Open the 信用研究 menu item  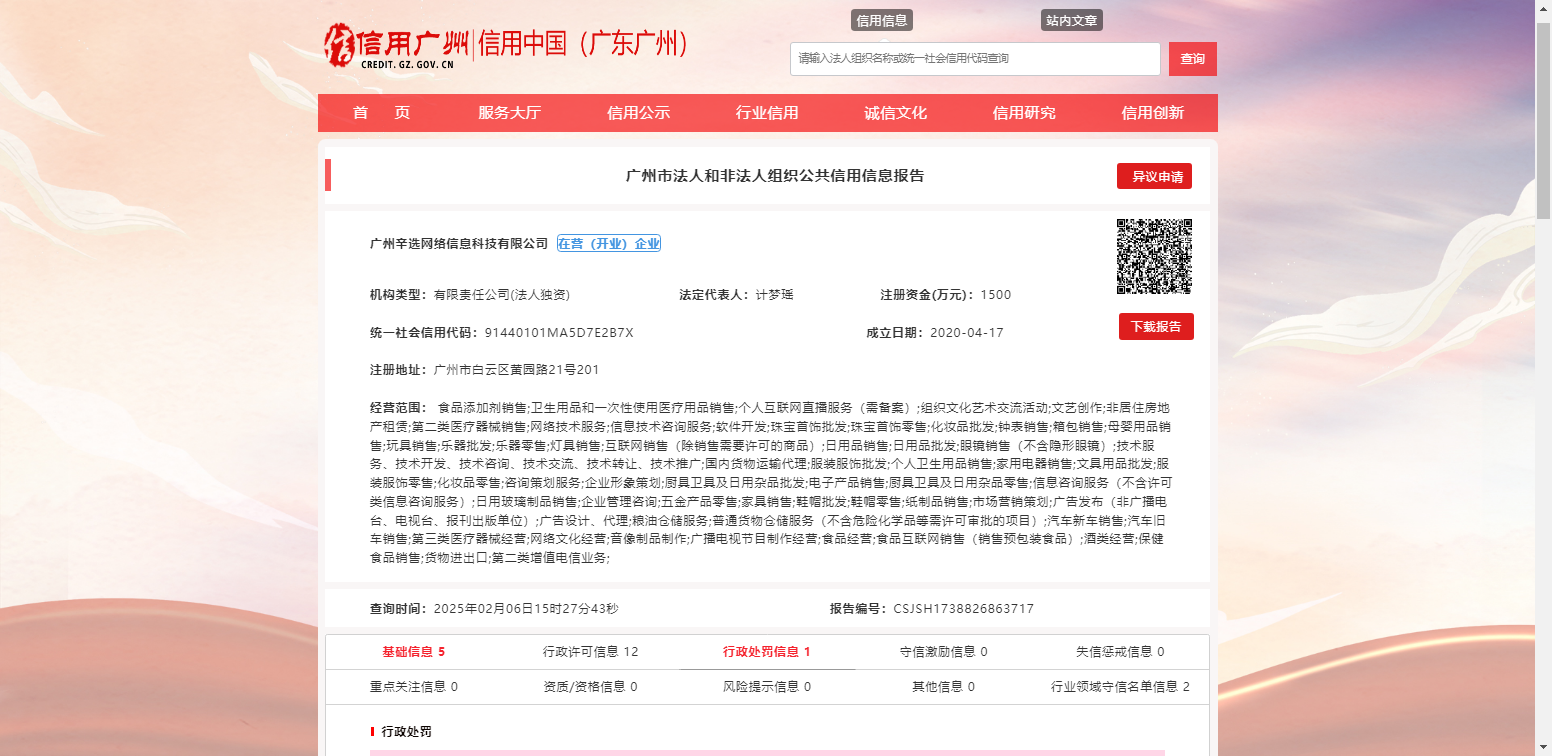pos(1024,113)
